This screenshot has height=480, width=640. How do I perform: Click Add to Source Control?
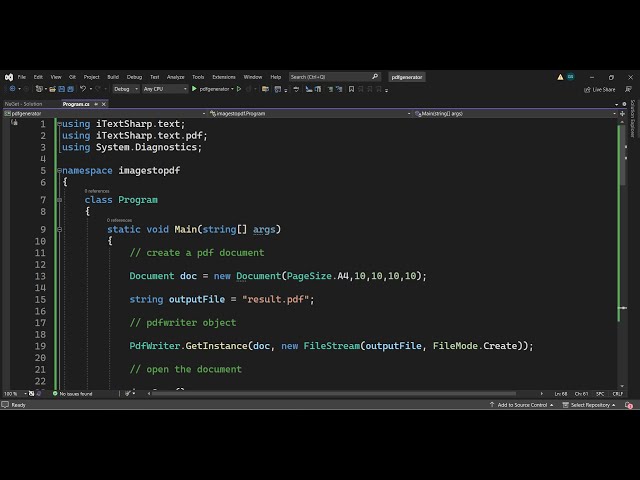click(522, 405)
